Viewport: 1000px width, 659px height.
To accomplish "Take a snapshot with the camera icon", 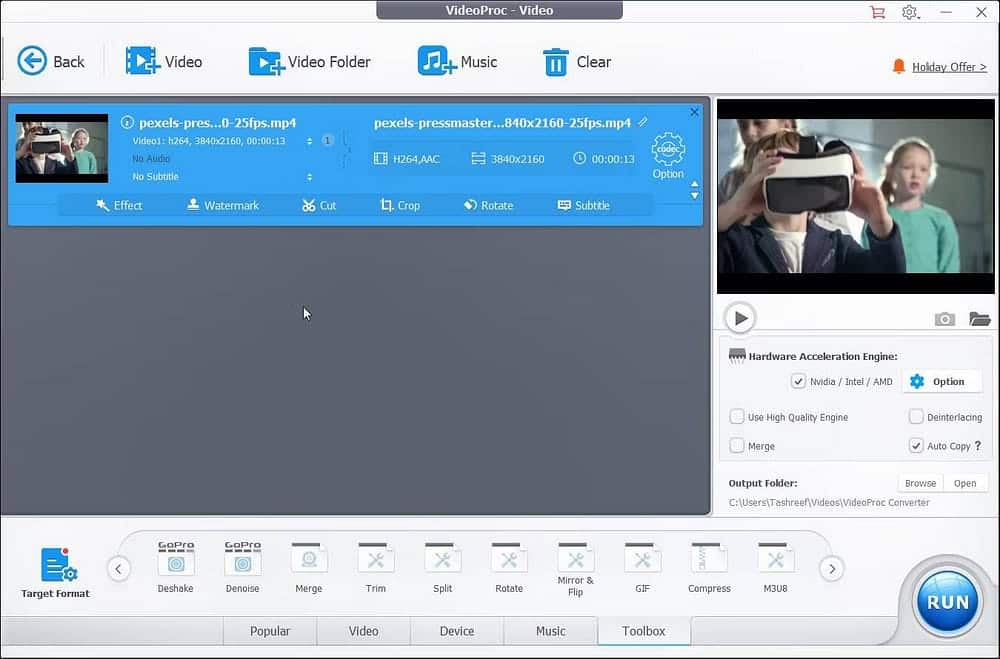I will tap(943, 318).
